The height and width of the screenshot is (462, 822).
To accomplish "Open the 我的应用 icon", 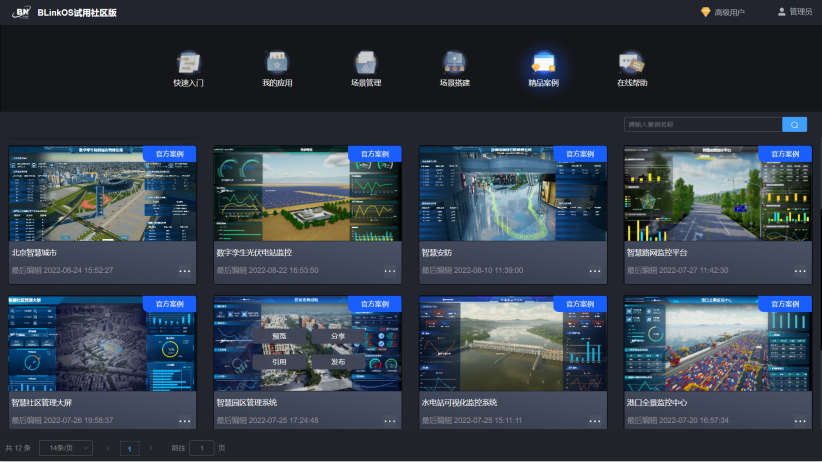I will click(x=276, y=63).
